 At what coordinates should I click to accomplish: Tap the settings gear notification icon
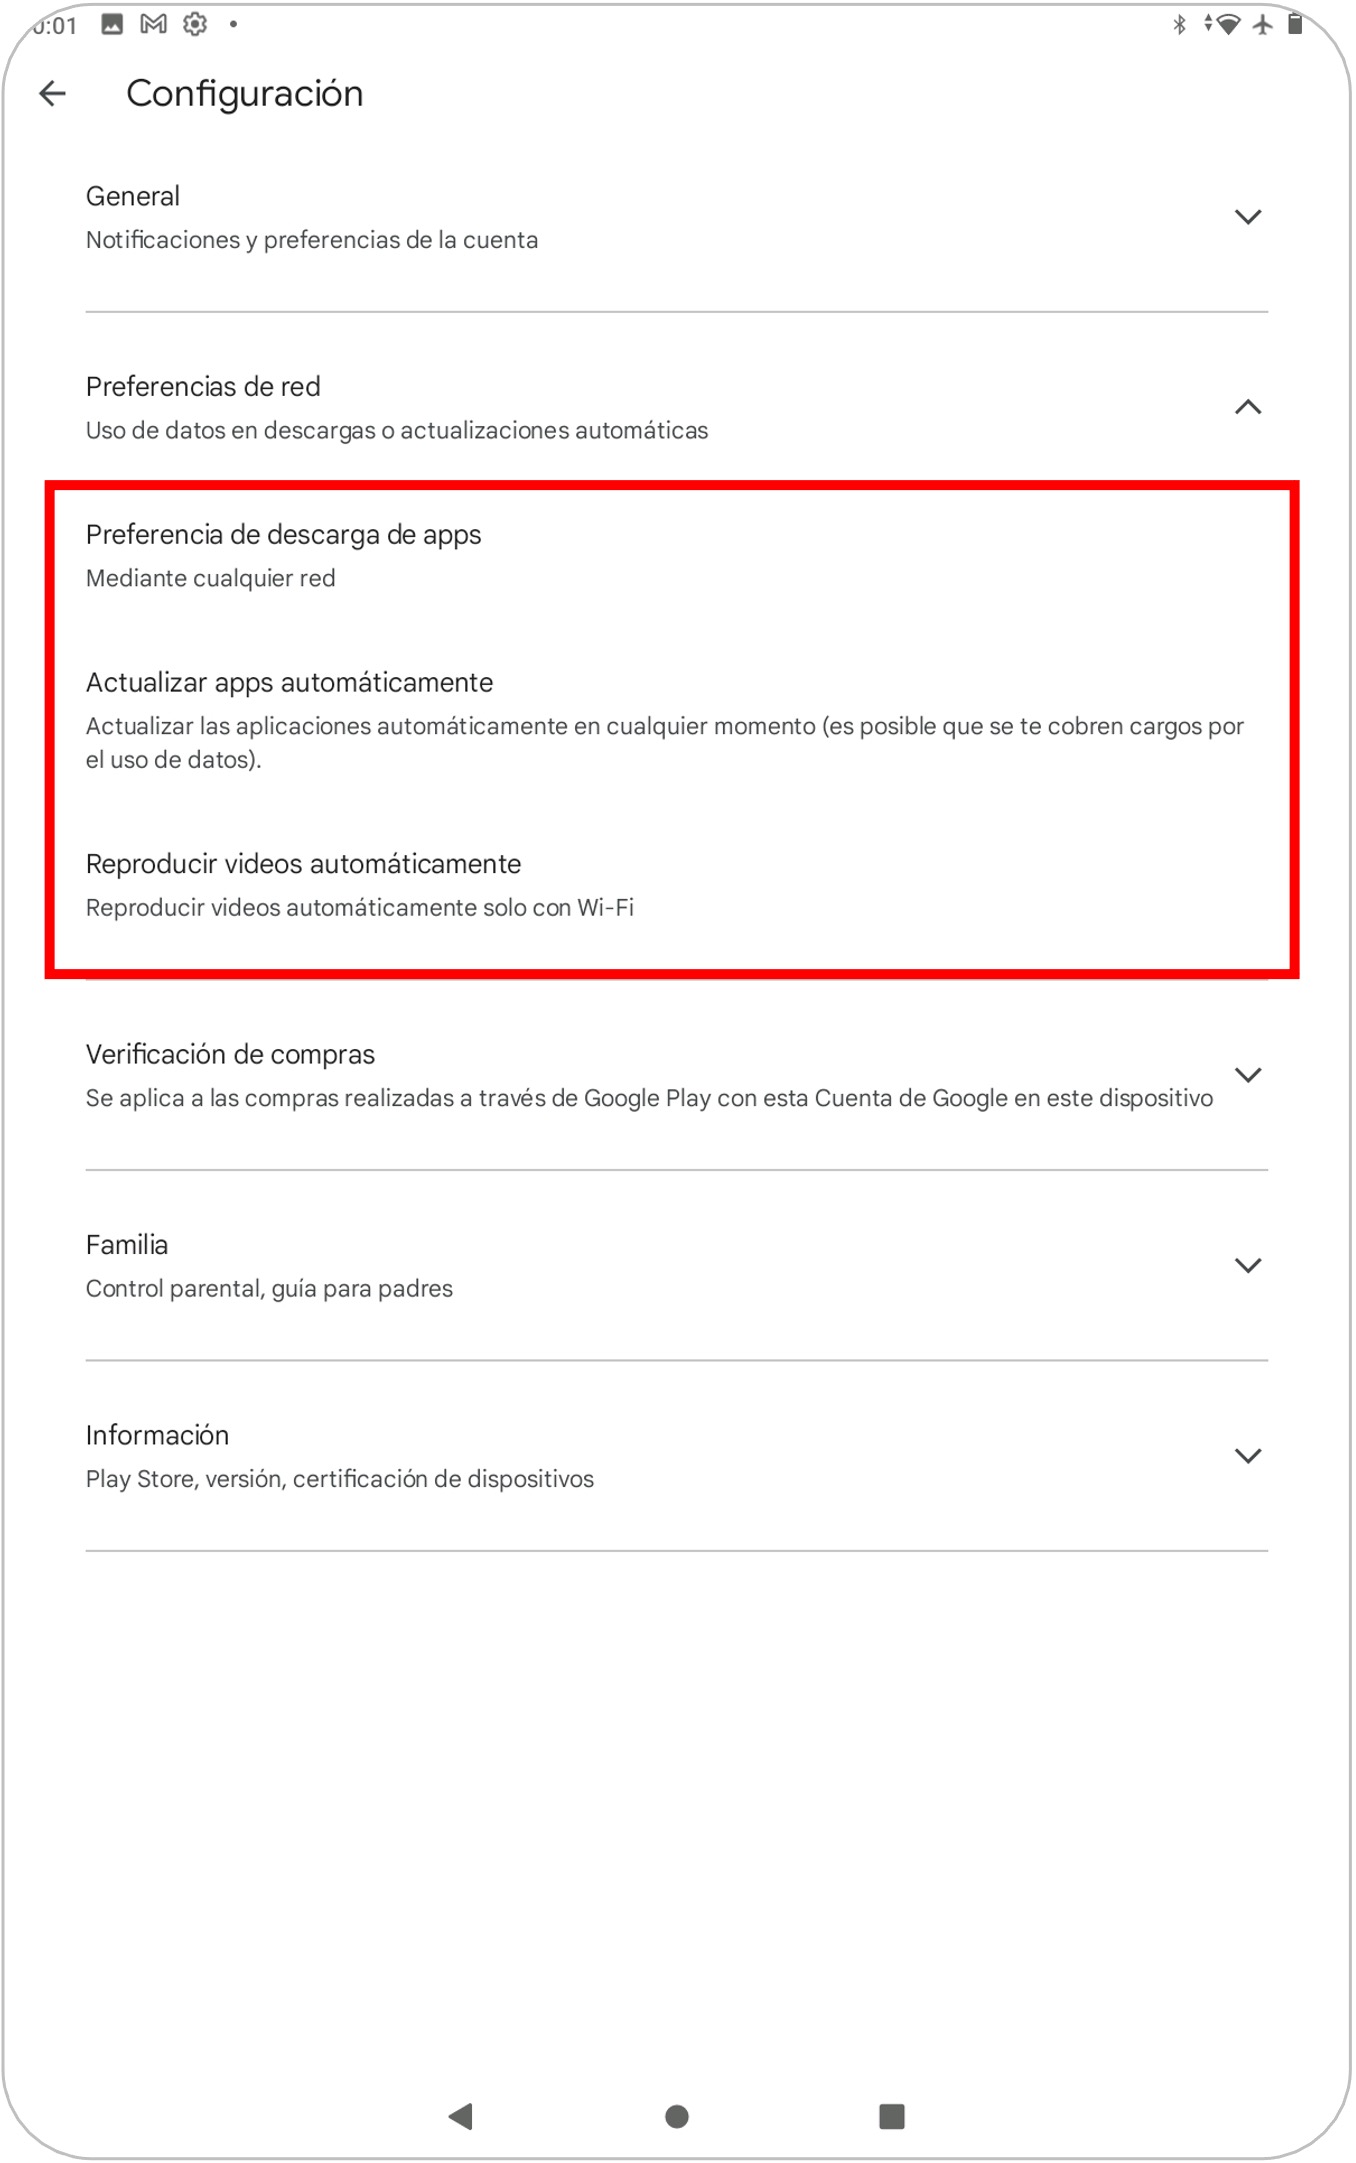coord(195,24)
